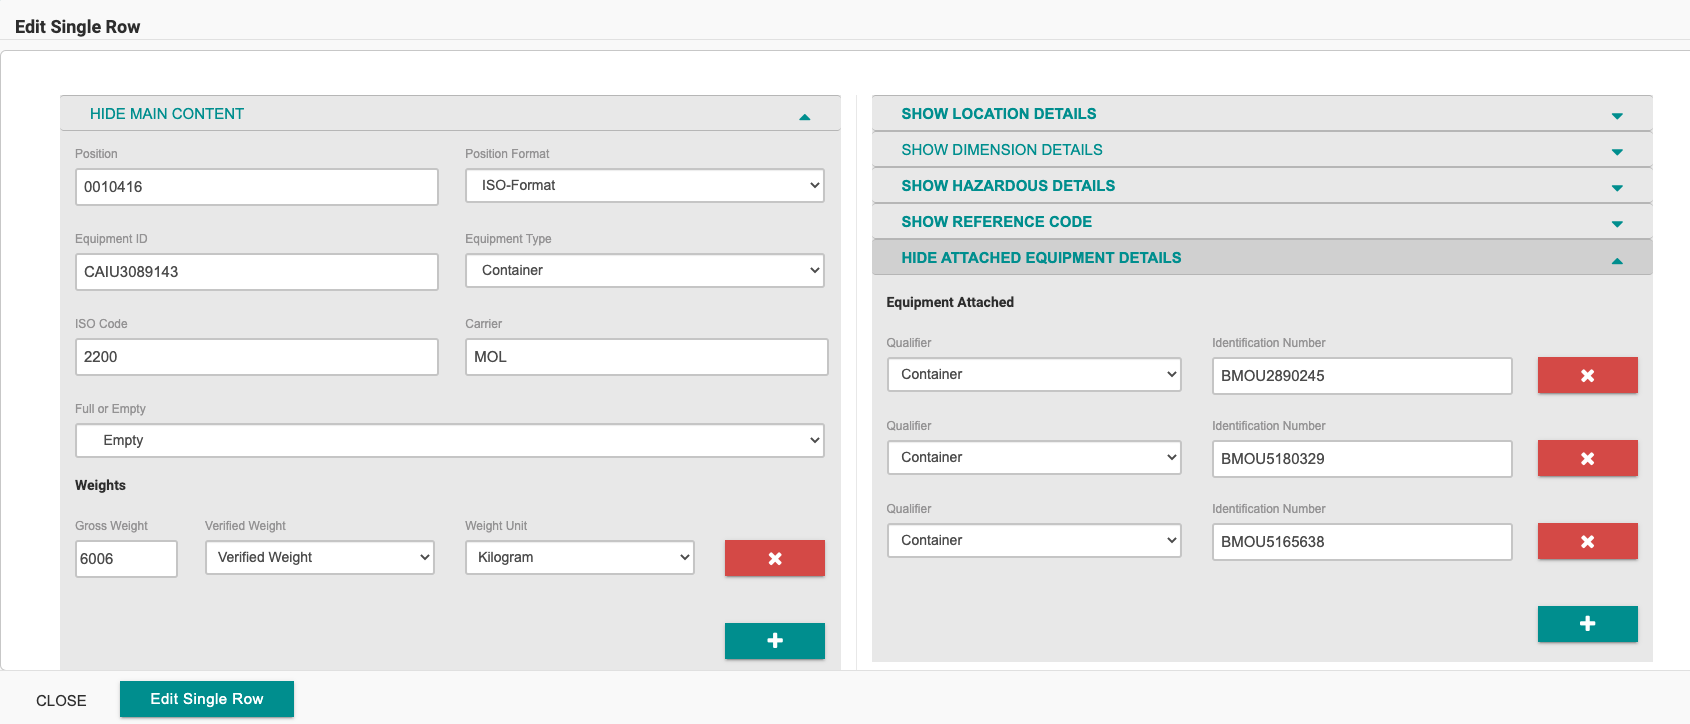This screenshot has width=1690, height=724.
Task: Delete the gross weight 6006 row
Action: coord(774,558)
